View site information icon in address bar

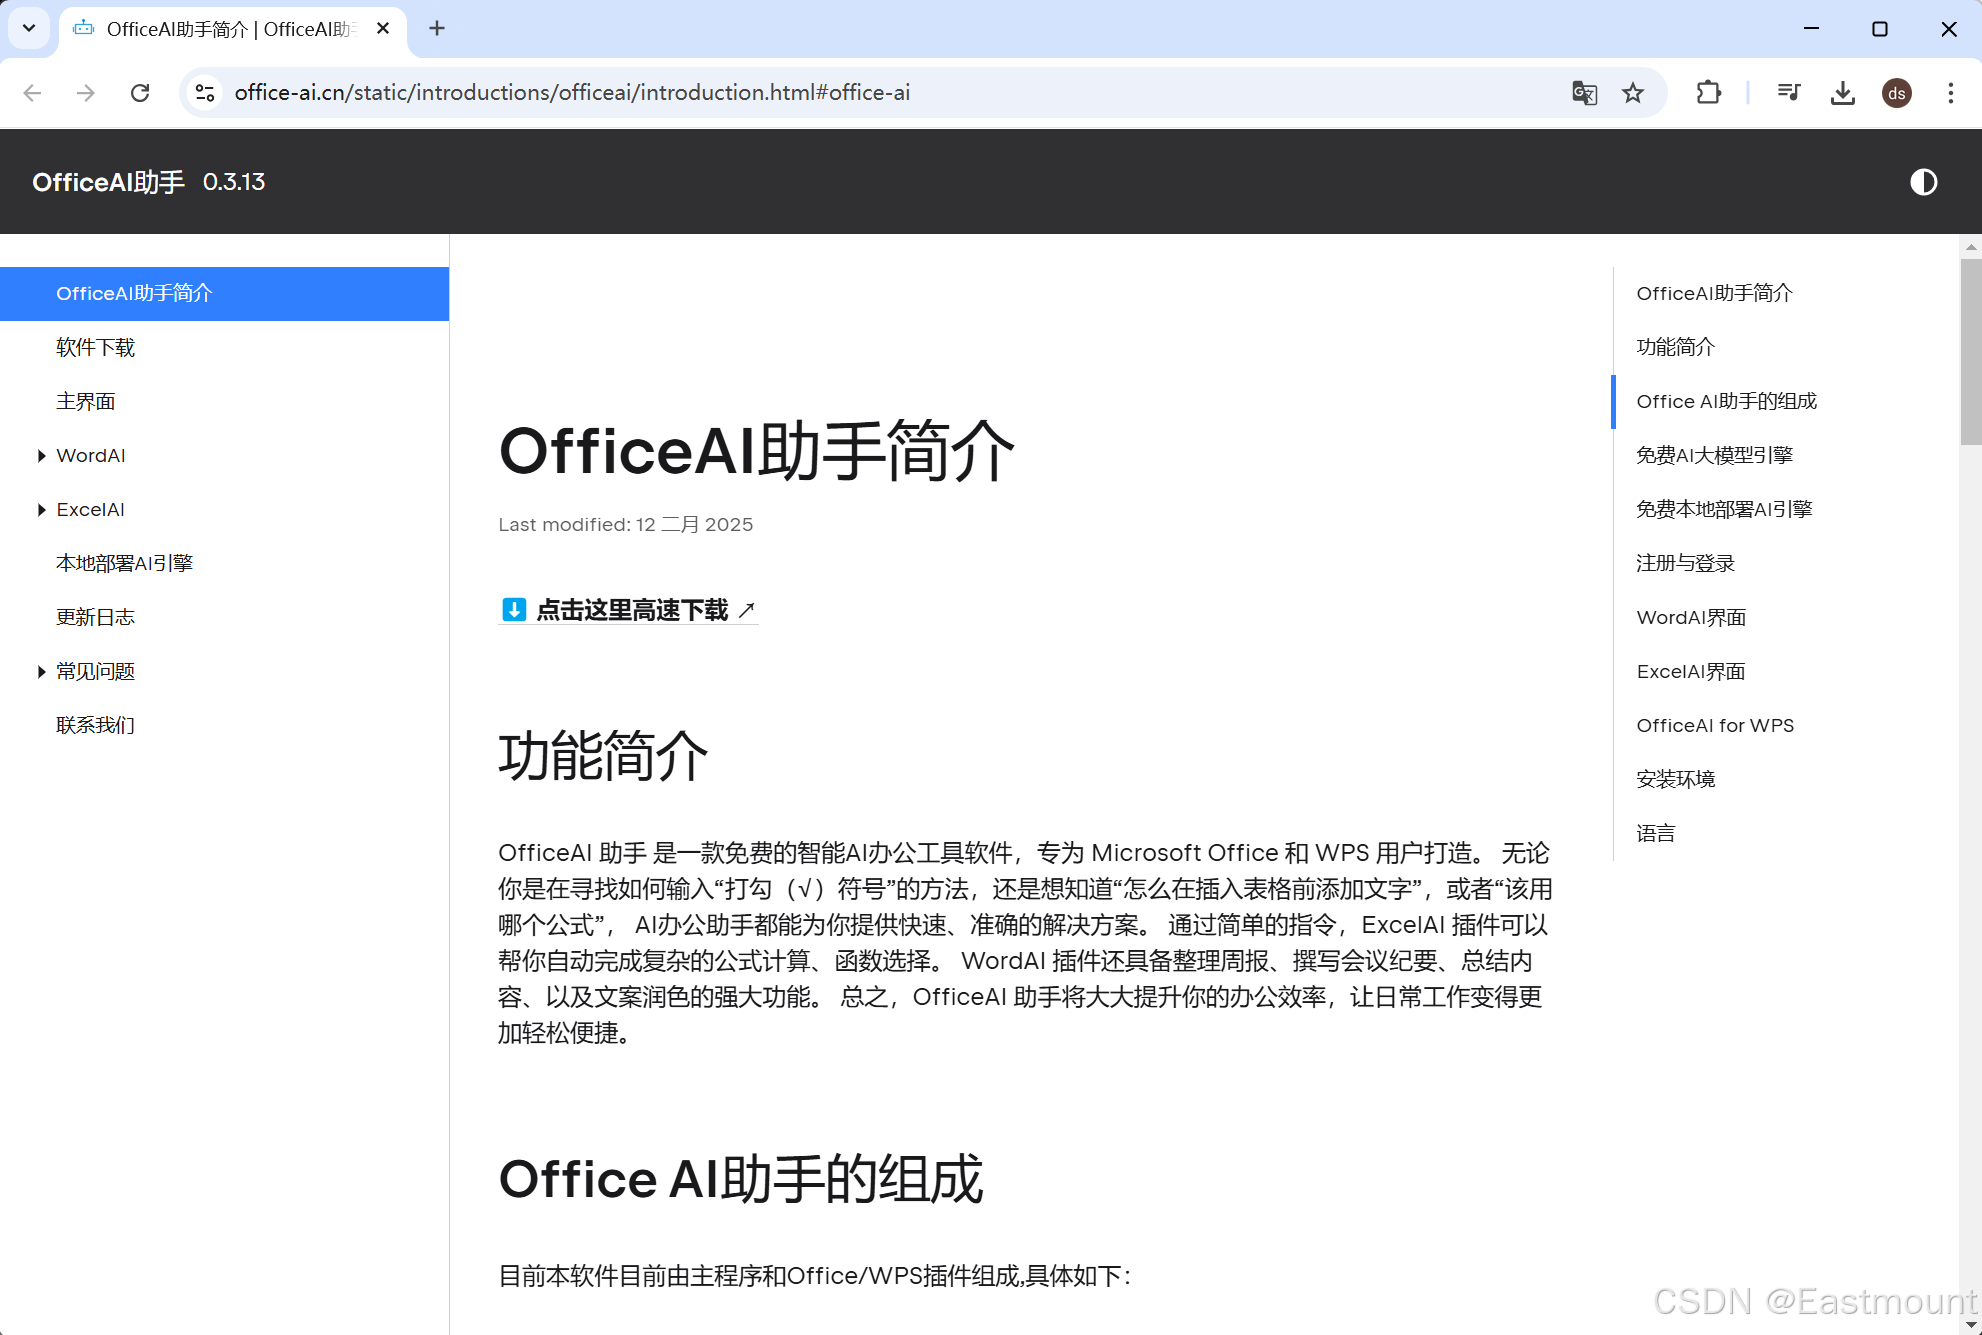coord(205,93)
